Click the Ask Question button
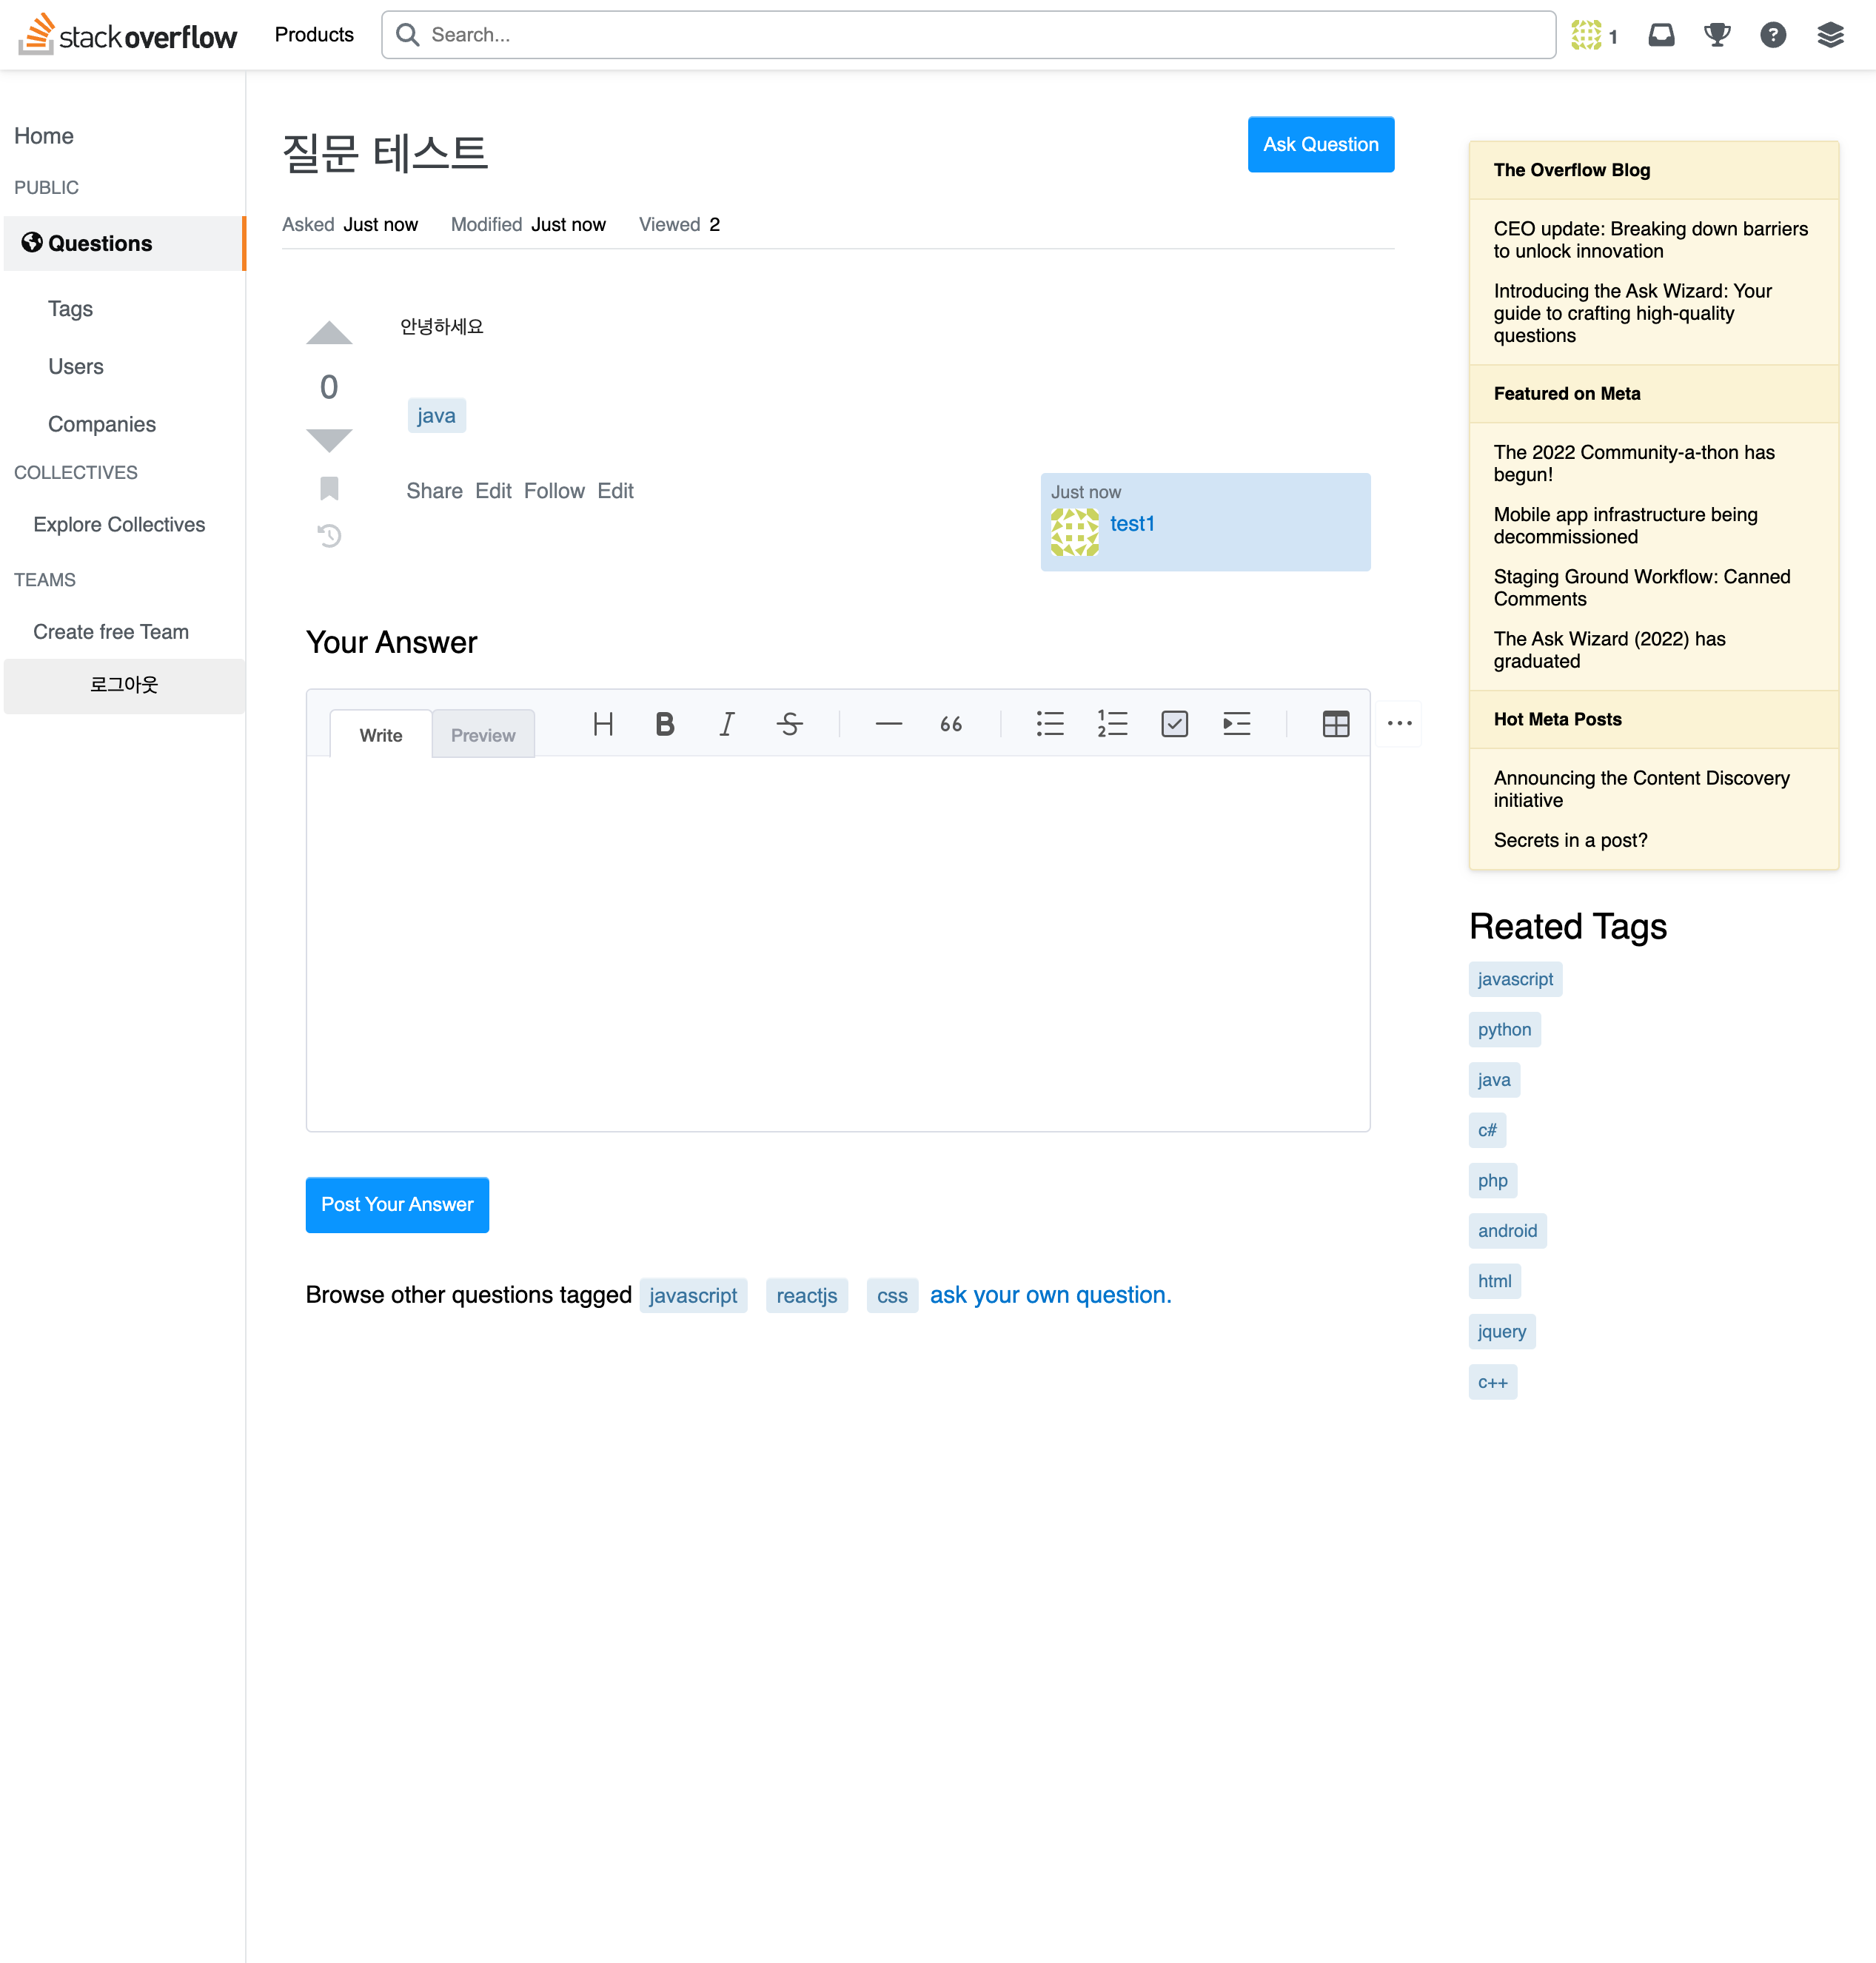Screen dimensions: 1876x1963 click(x=1321, y=144)
